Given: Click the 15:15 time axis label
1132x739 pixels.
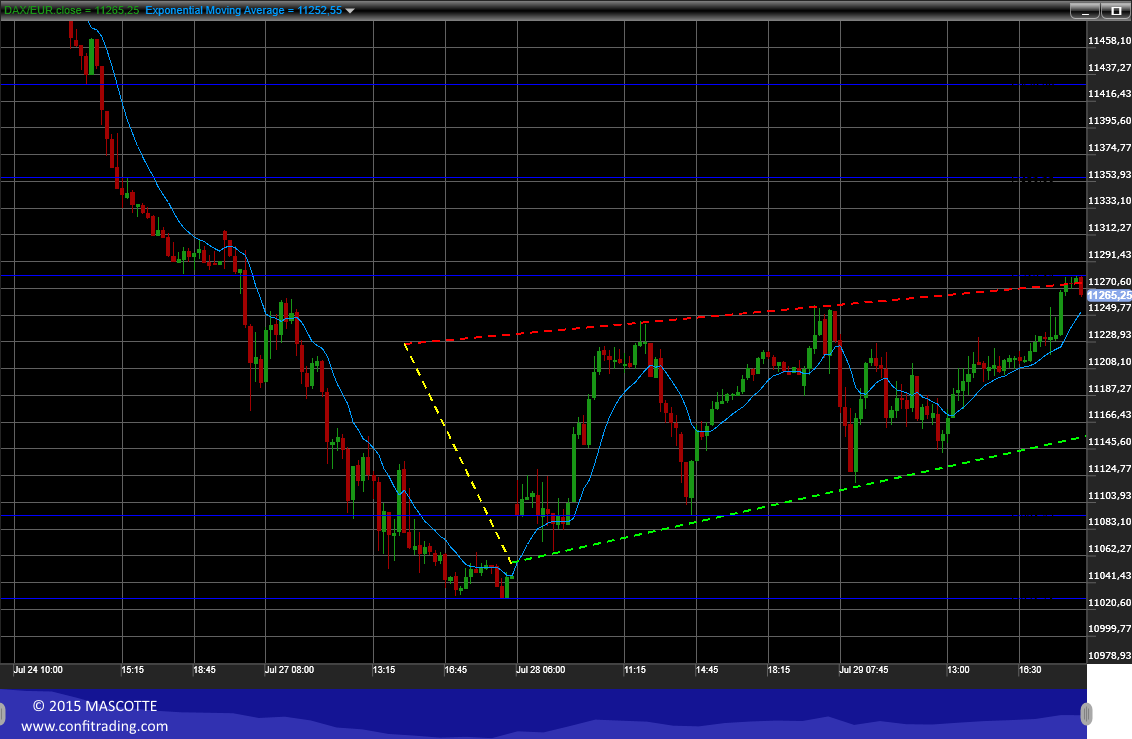Looking at the screenshot, I should (x=133, y=670).
